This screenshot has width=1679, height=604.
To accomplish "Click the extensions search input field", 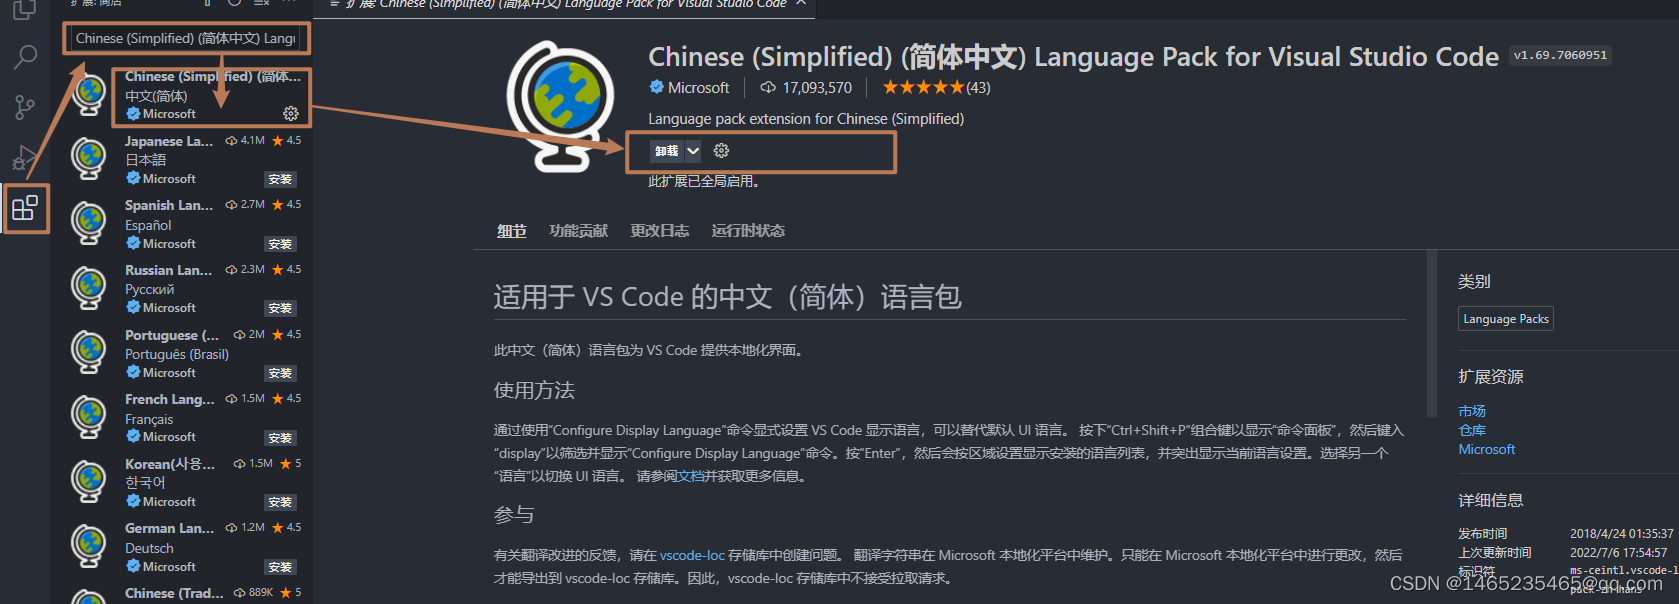I will [188, 39].
